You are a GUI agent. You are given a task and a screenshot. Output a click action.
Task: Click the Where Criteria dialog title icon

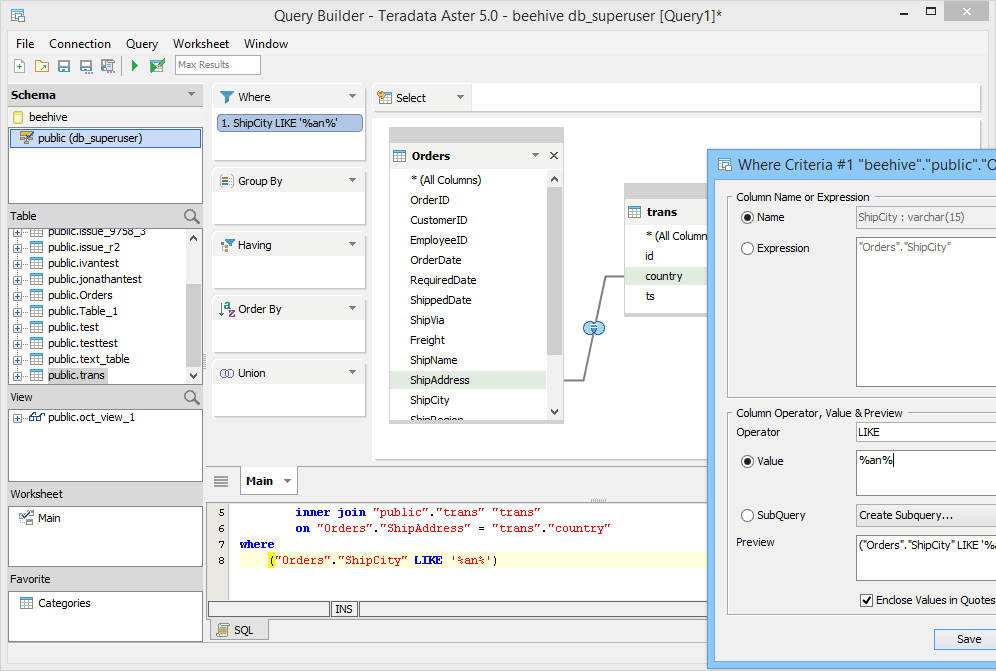point(725,165)
